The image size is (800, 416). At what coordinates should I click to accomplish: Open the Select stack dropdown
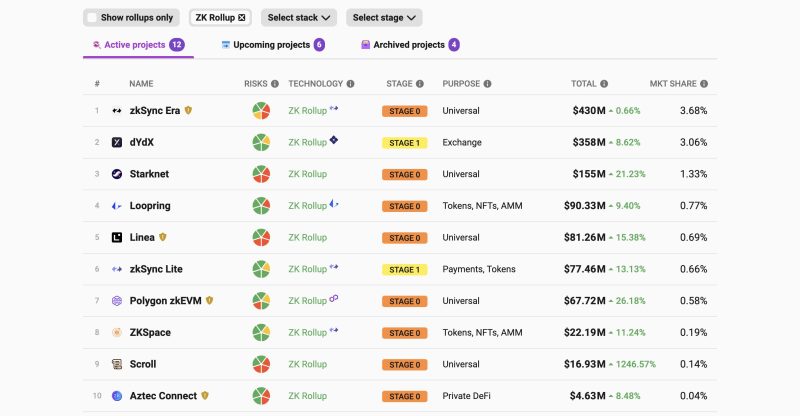pos(299,17)
